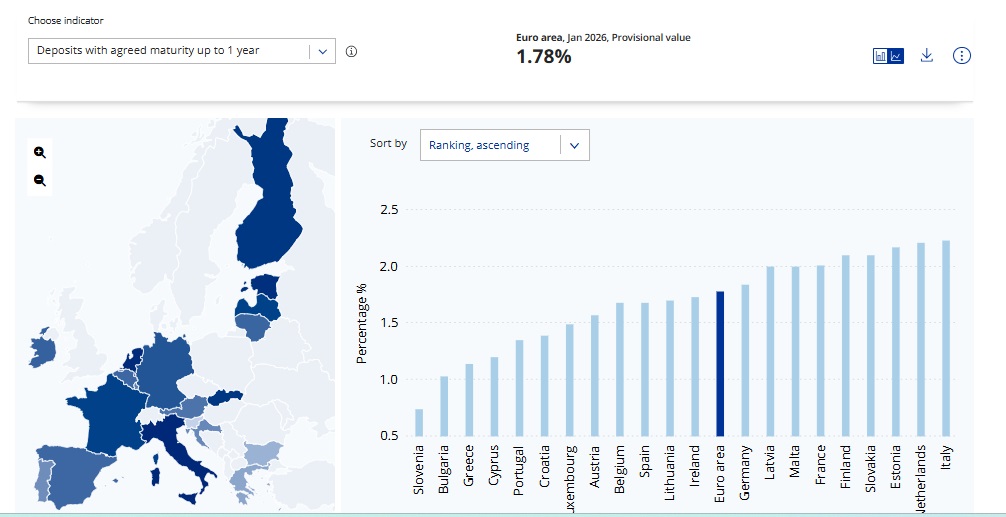Switch to line chart view
The width and height of the screenshot is (1006, 517).
pyautogui.click(x=896, y=56)
